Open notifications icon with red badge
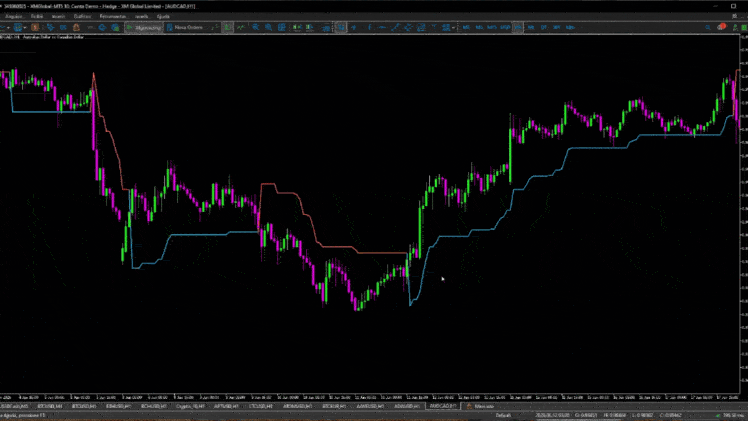748x421 pixels. 722,27
